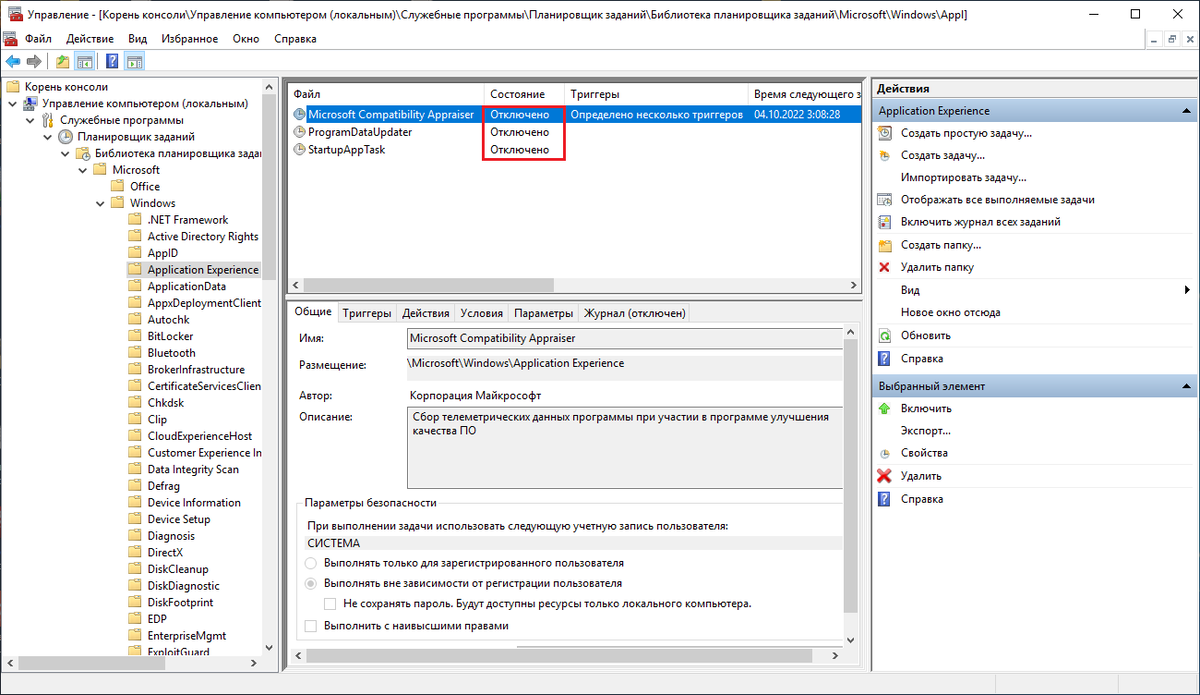The width and height of the screenshot is (1200, 695).
Task: Click the Создать простую задачу wizard icon
Action: click(884, 133)
